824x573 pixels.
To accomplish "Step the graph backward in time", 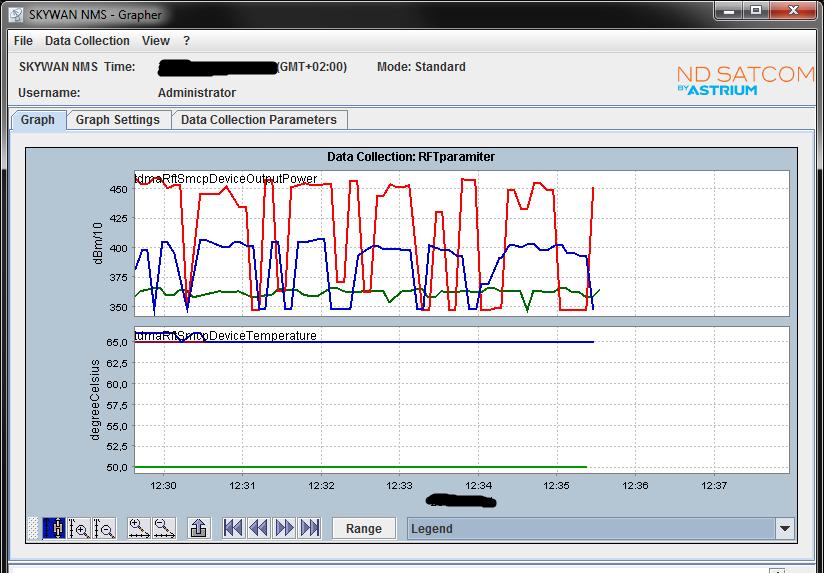I will (259, 528).
